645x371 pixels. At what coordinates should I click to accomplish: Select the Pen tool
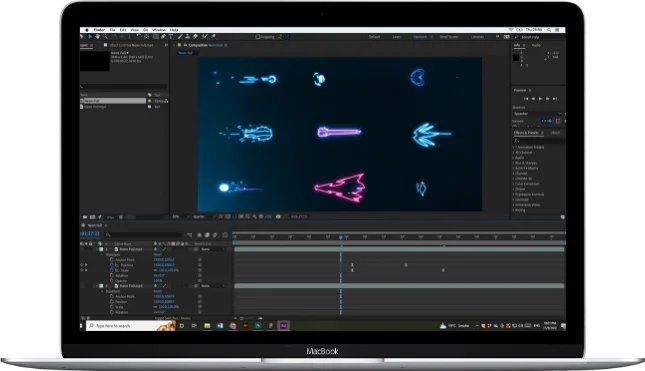click(163, 37)
